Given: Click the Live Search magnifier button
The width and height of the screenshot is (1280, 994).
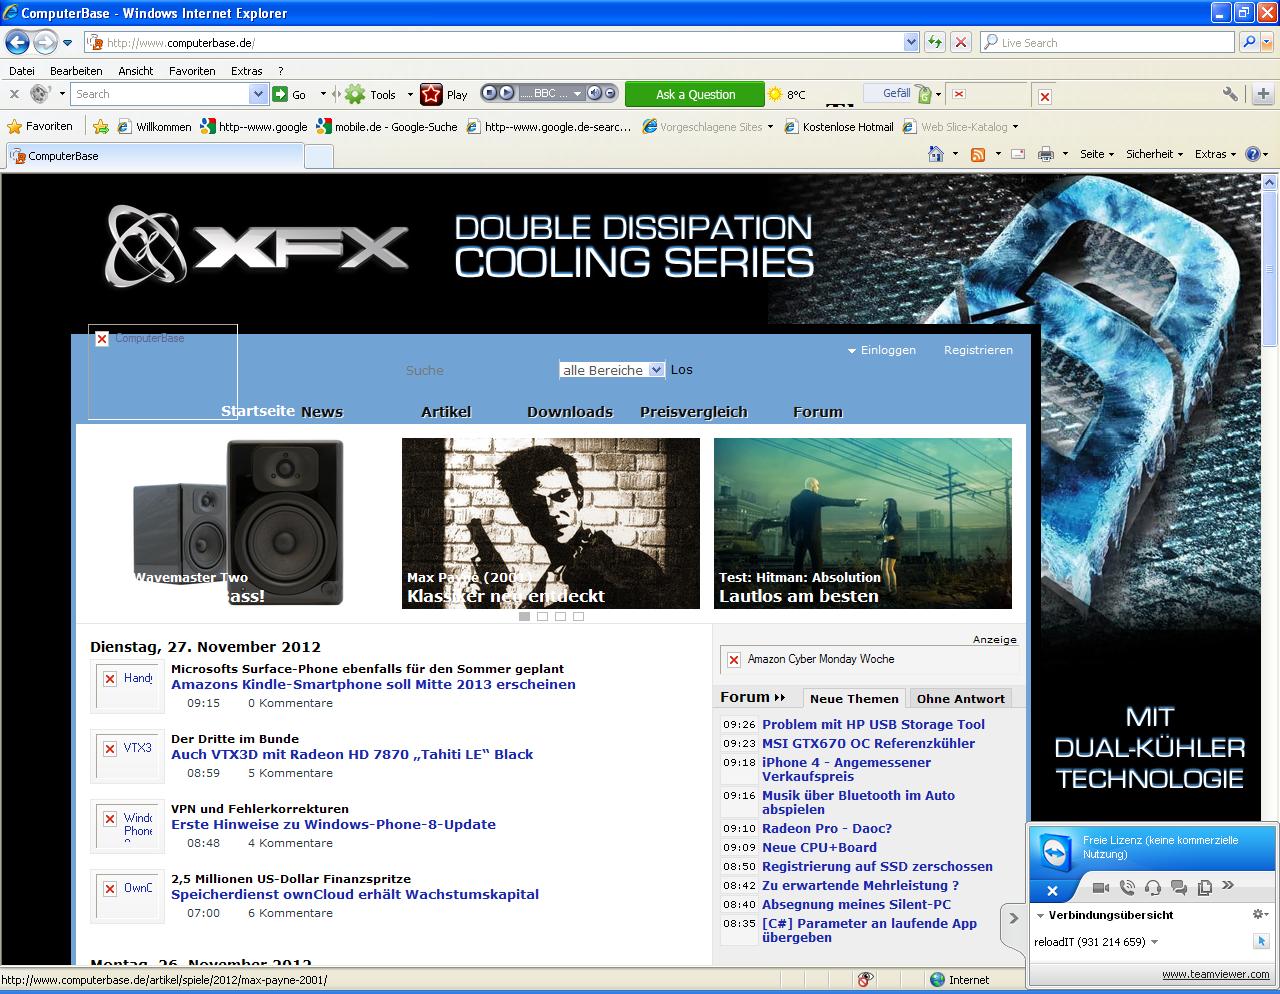Looking at the screenshot, I should (1249, 42).
